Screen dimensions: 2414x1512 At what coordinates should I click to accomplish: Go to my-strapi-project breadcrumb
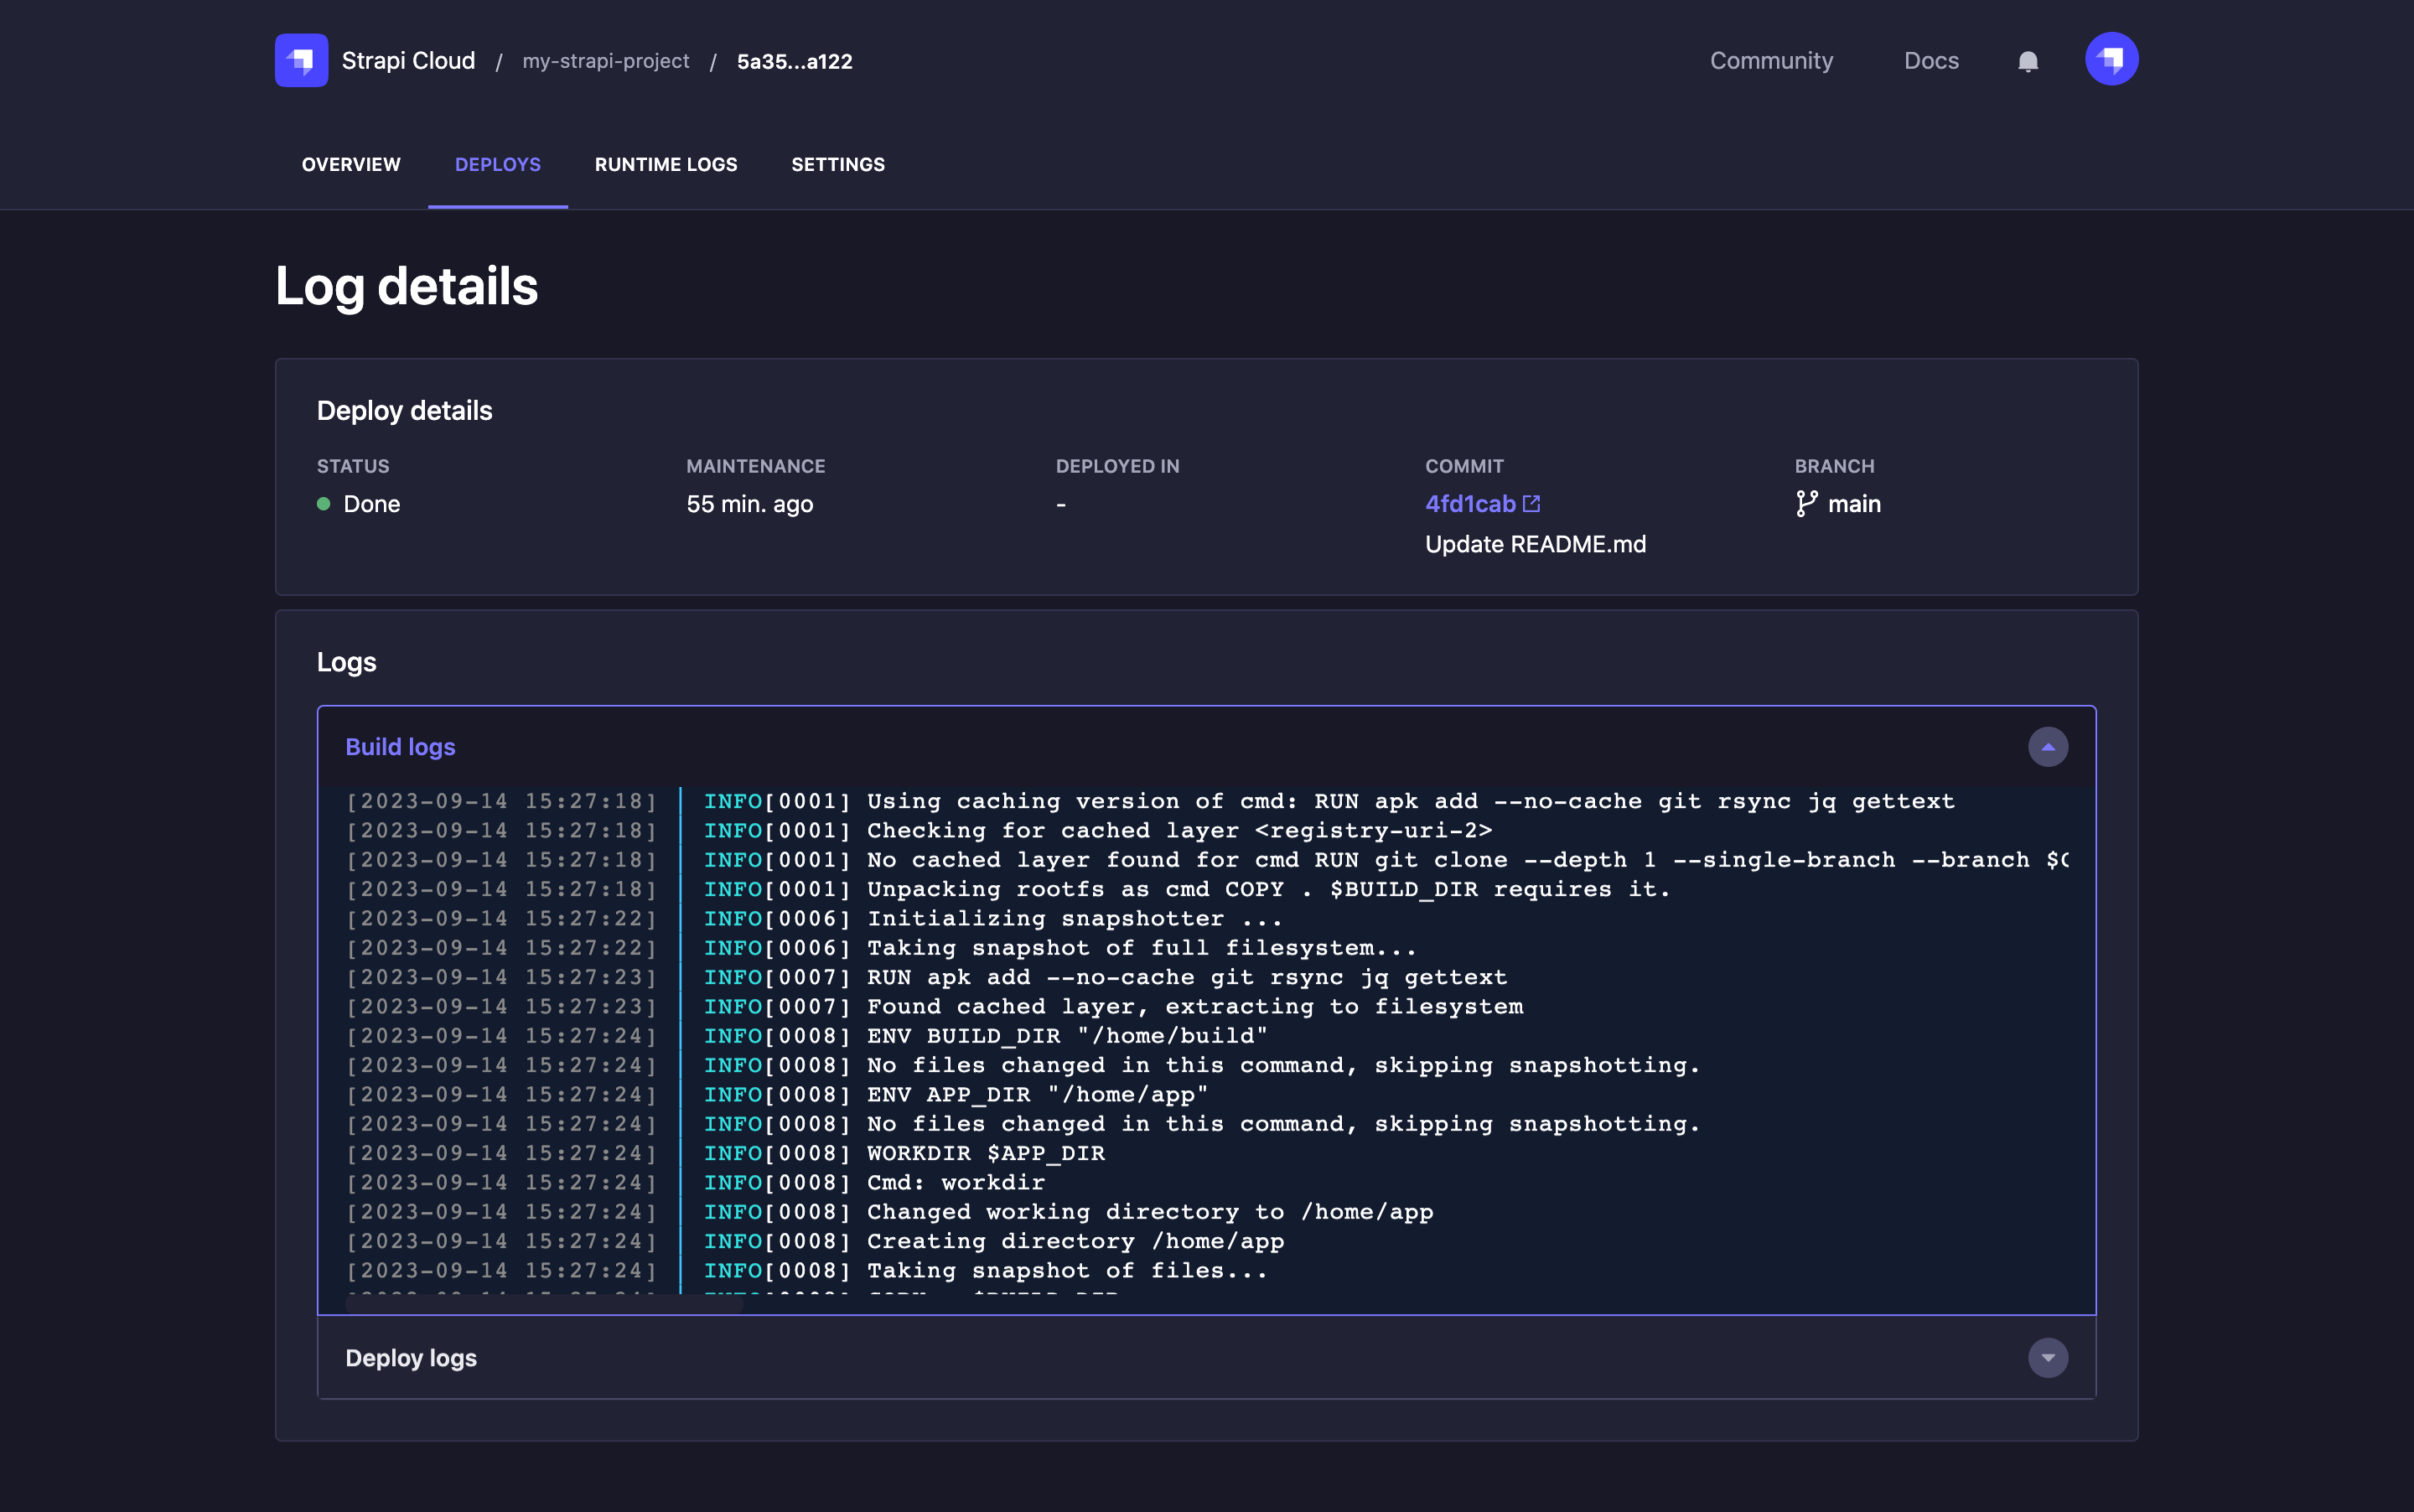(606, 61)
